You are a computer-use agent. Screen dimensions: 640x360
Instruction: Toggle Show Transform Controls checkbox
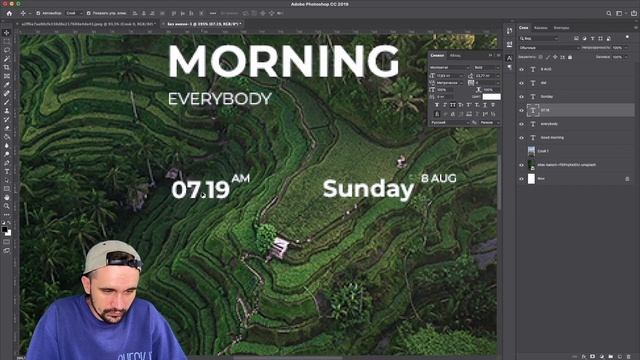pos(89,13)
